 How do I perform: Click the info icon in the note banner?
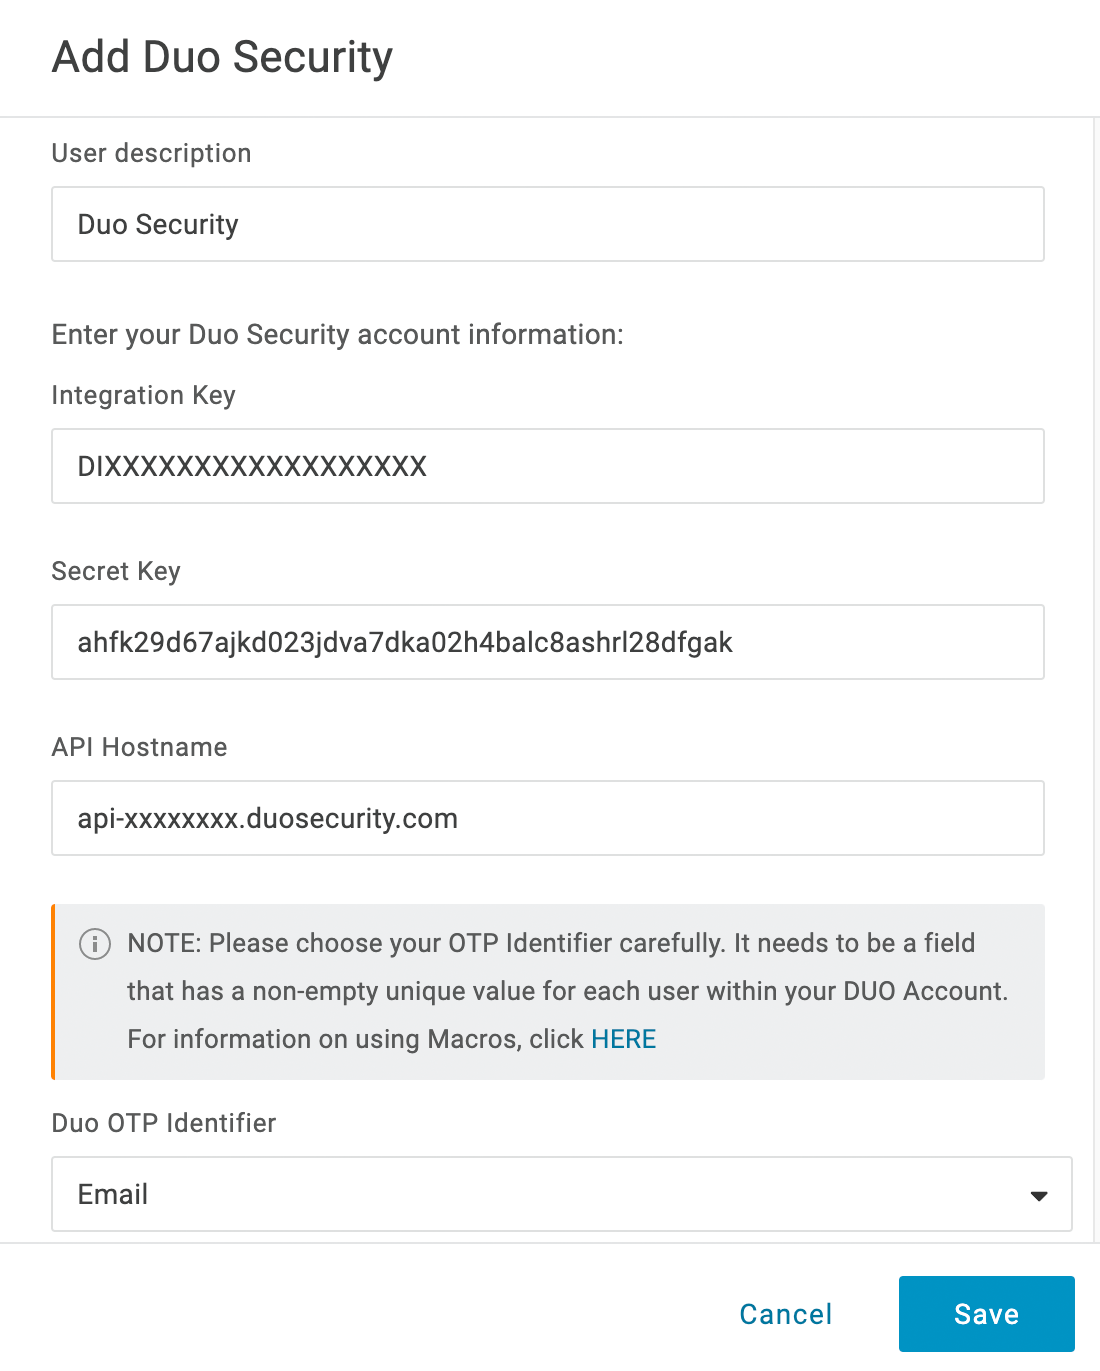point(95,943)
